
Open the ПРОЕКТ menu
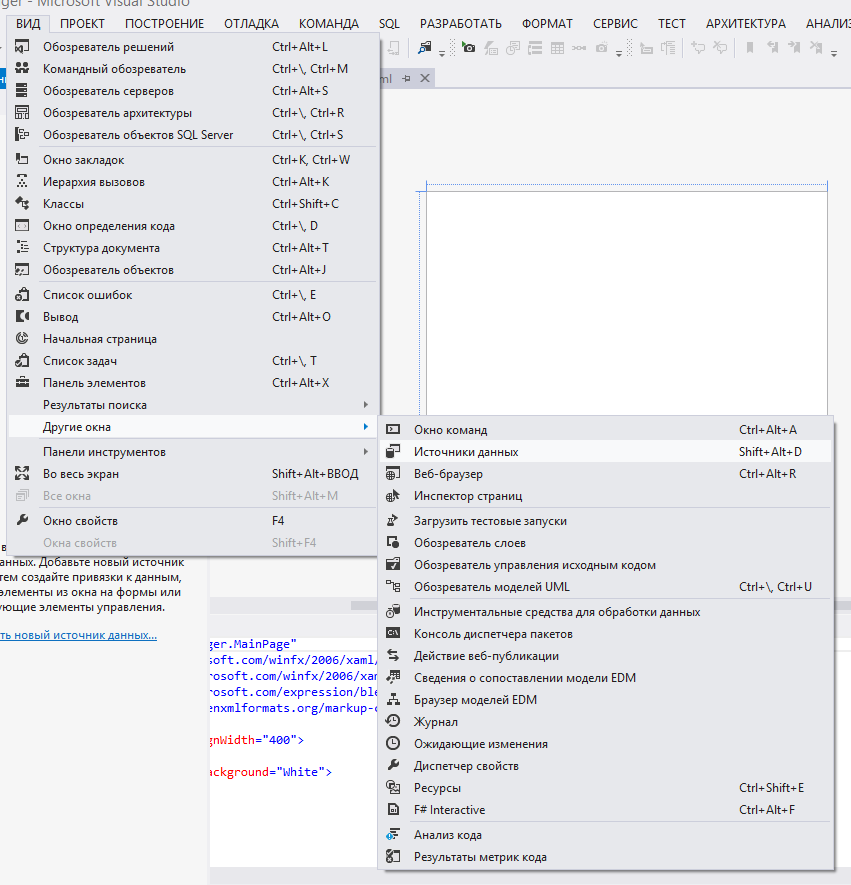point(82,24)
